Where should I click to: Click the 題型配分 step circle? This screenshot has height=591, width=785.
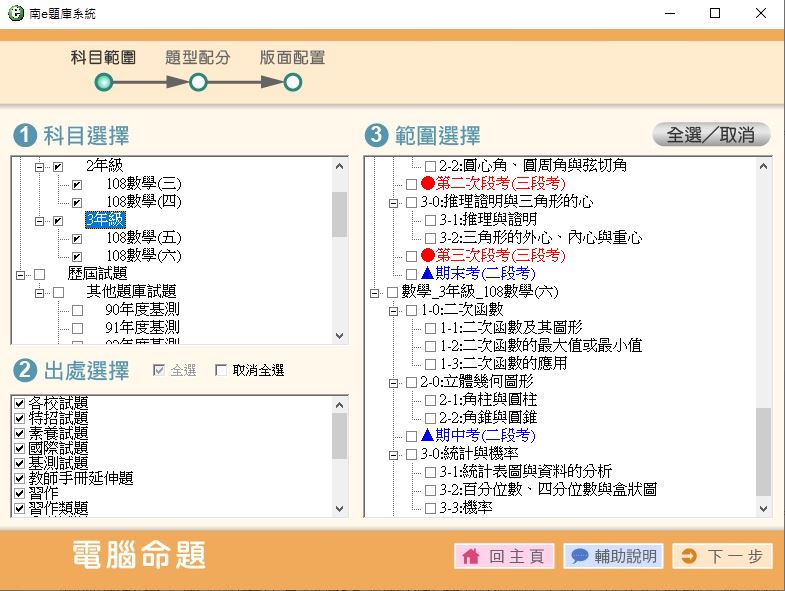198,83
